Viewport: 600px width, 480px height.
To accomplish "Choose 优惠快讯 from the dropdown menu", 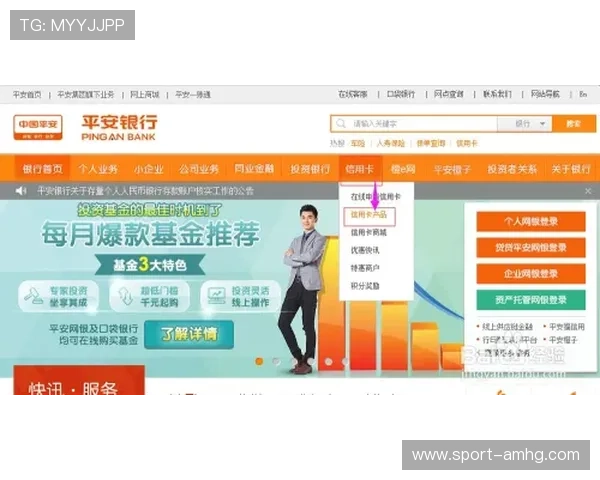I will 365,250.
